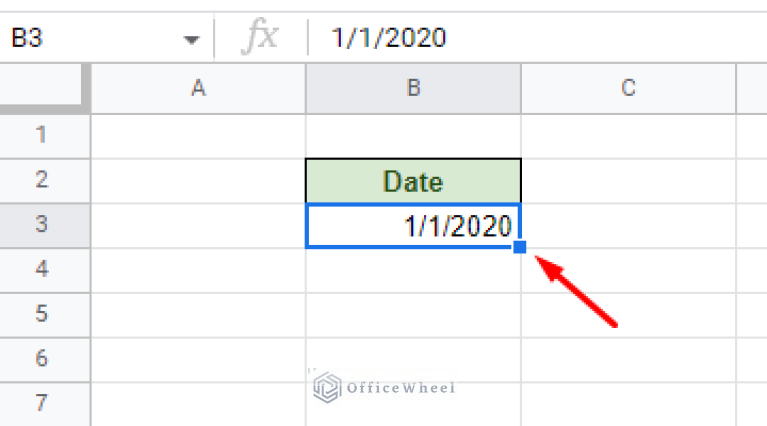Click the blue fill handle square
Screen dimensions: 767x426
[x=520, y=247]
